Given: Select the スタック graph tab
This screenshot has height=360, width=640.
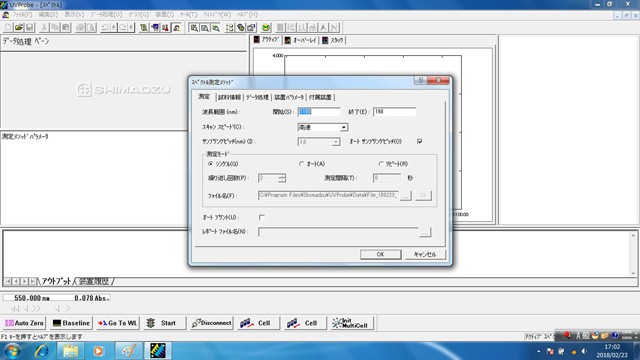Looking at the screenshot, I should (333, 40).
